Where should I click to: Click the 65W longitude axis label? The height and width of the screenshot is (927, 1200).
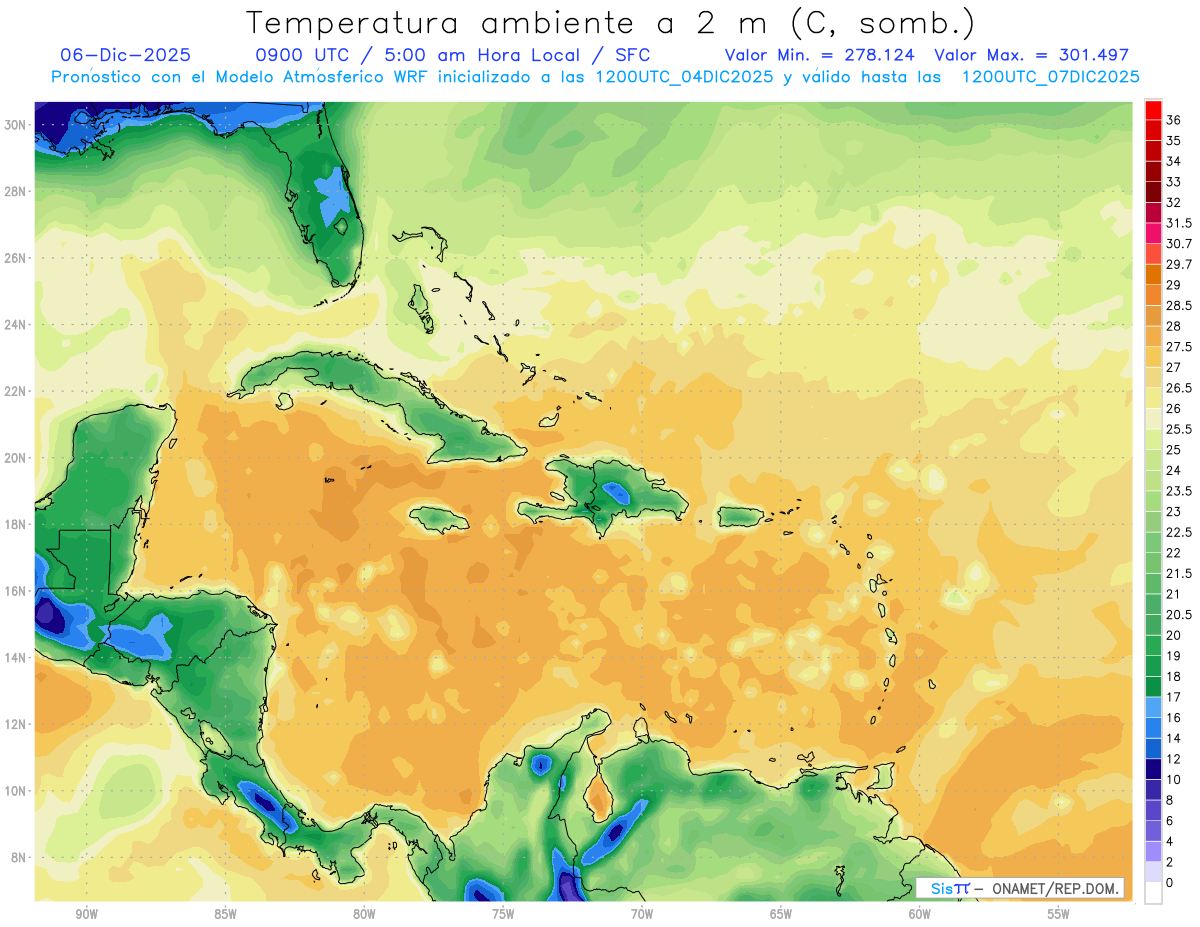(x=781, y=914)
